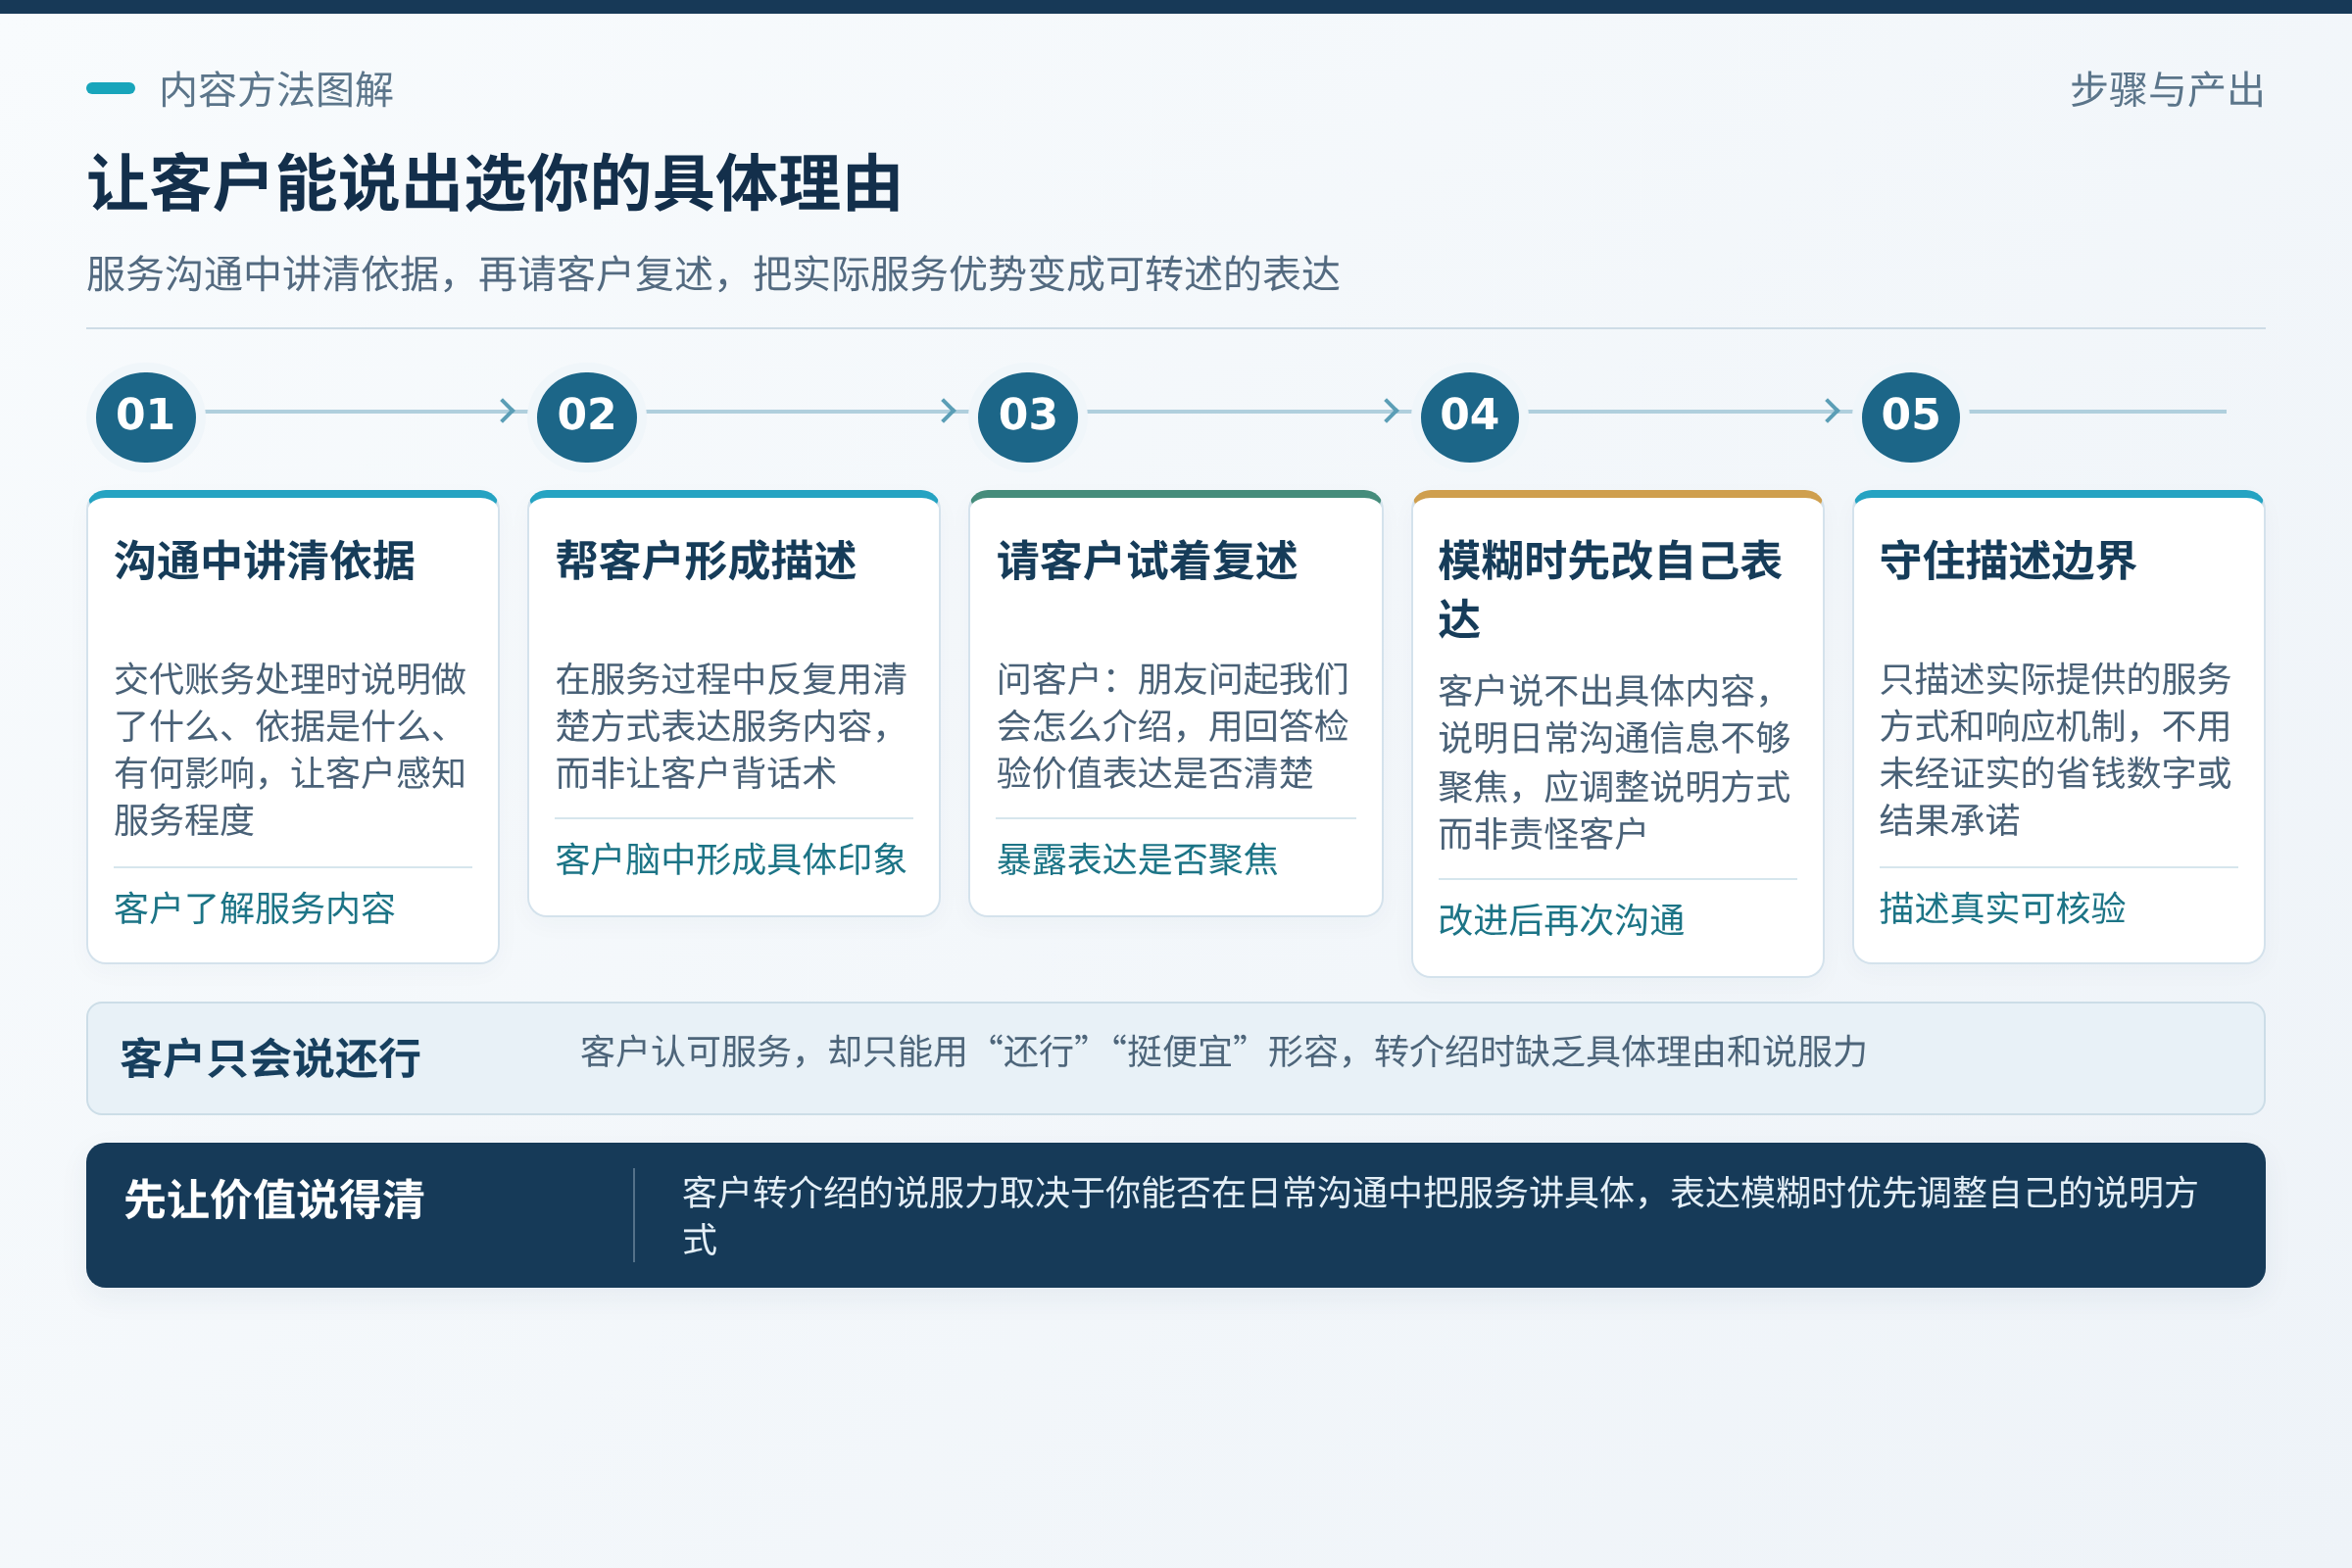Click the card heading 帮客户形成描述

706,560
